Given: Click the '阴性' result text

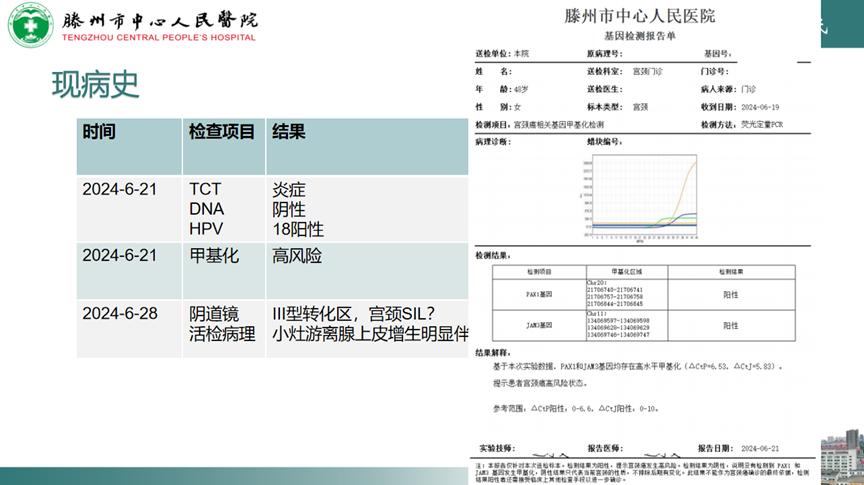Looking at the screenshot, I should [x=289, y=209].
